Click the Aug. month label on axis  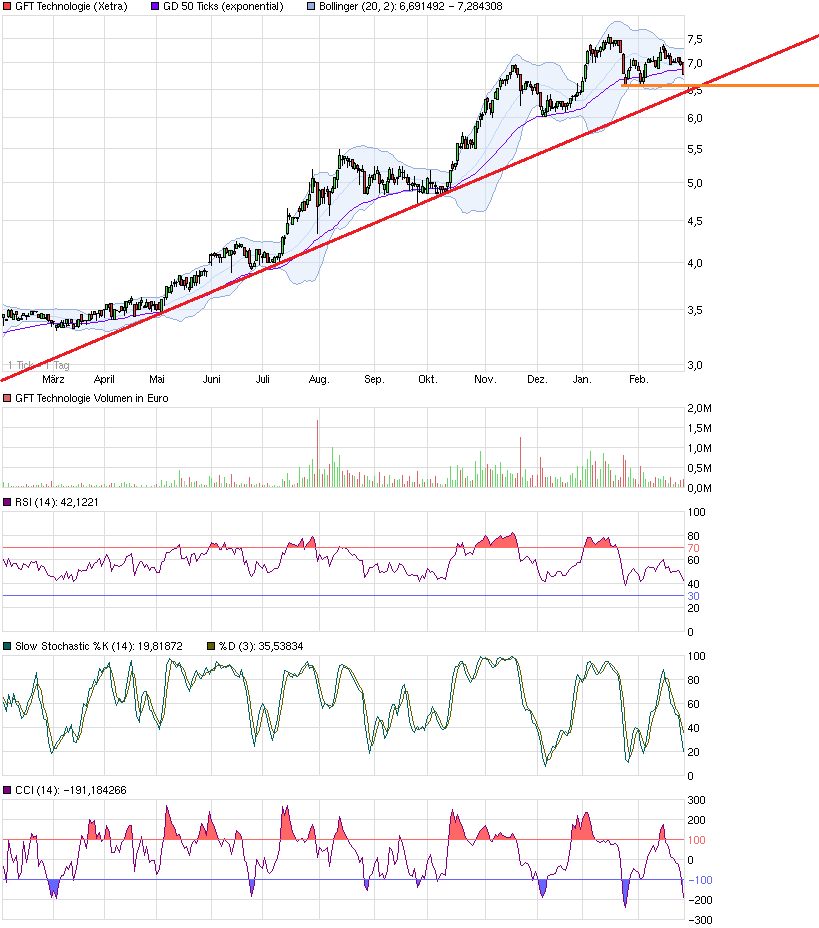tap(319, 379)
